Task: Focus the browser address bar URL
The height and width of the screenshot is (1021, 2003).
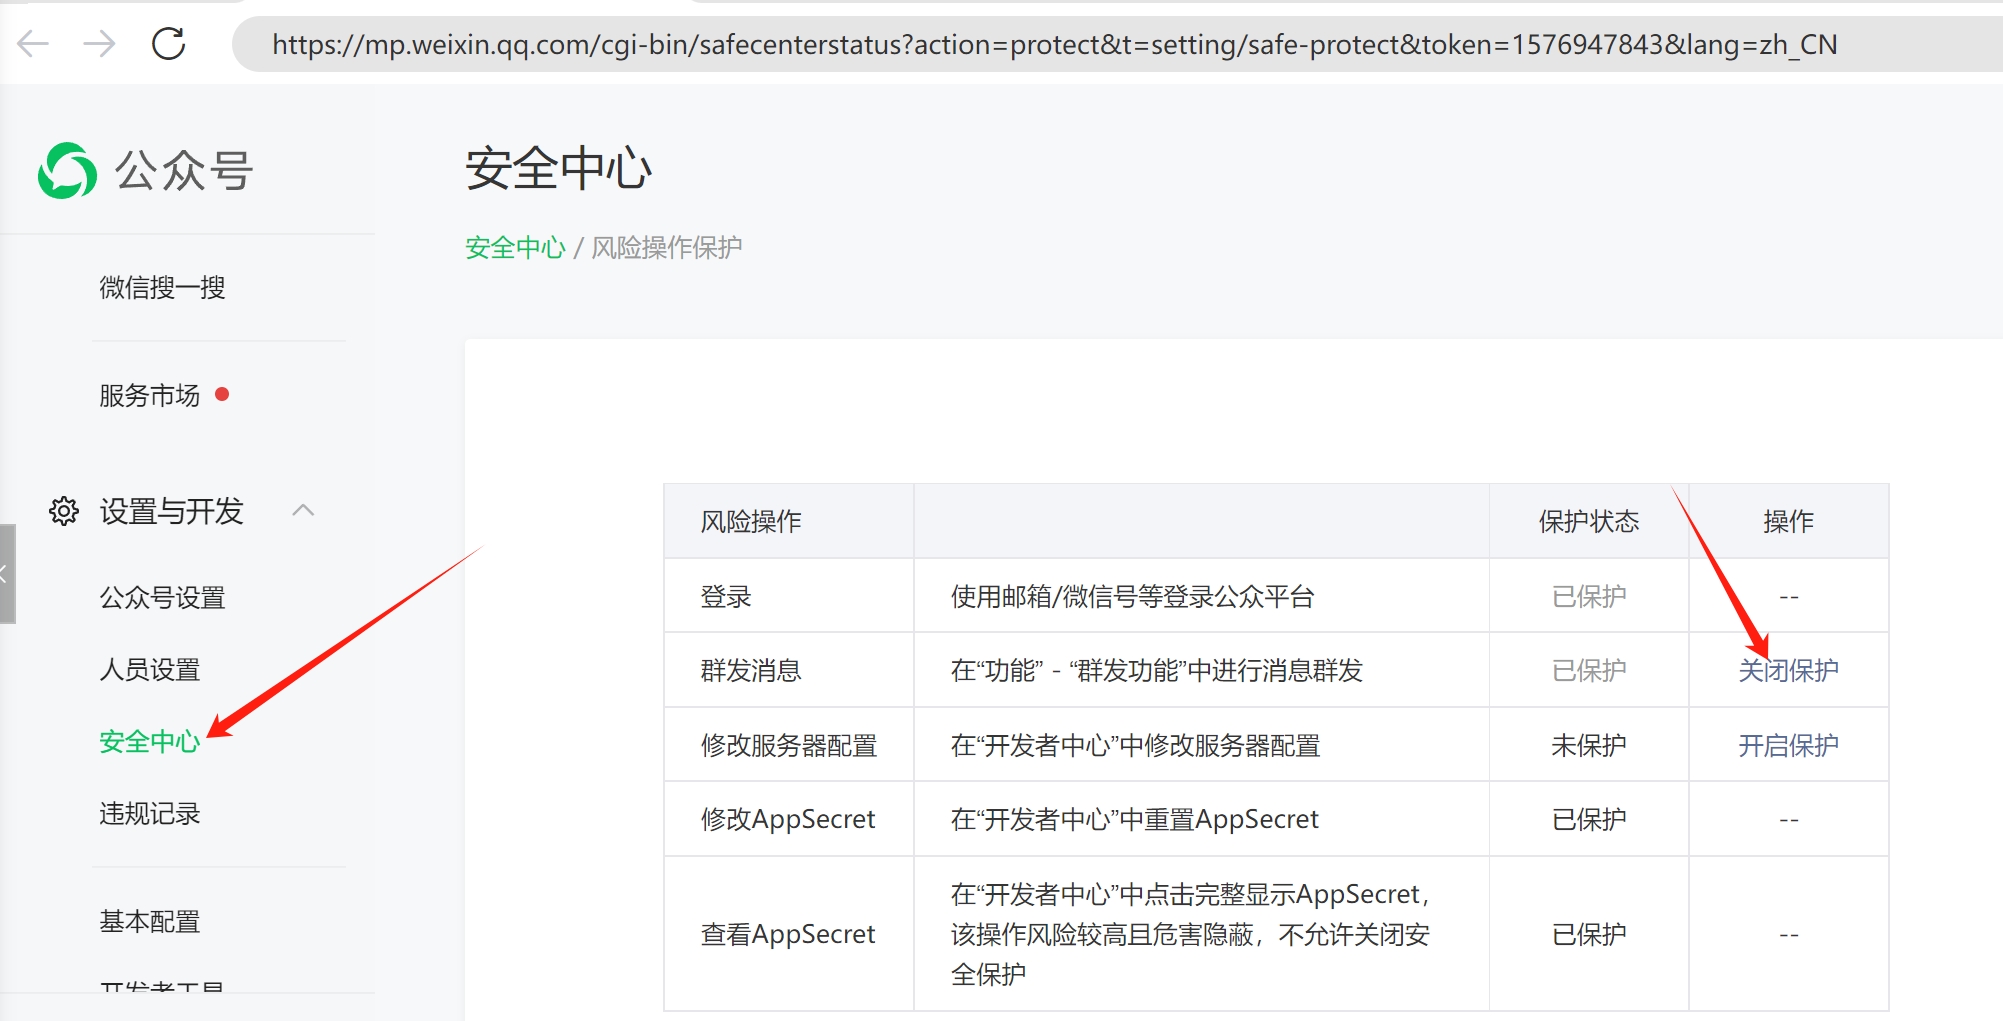Action: coord(1054,45)
